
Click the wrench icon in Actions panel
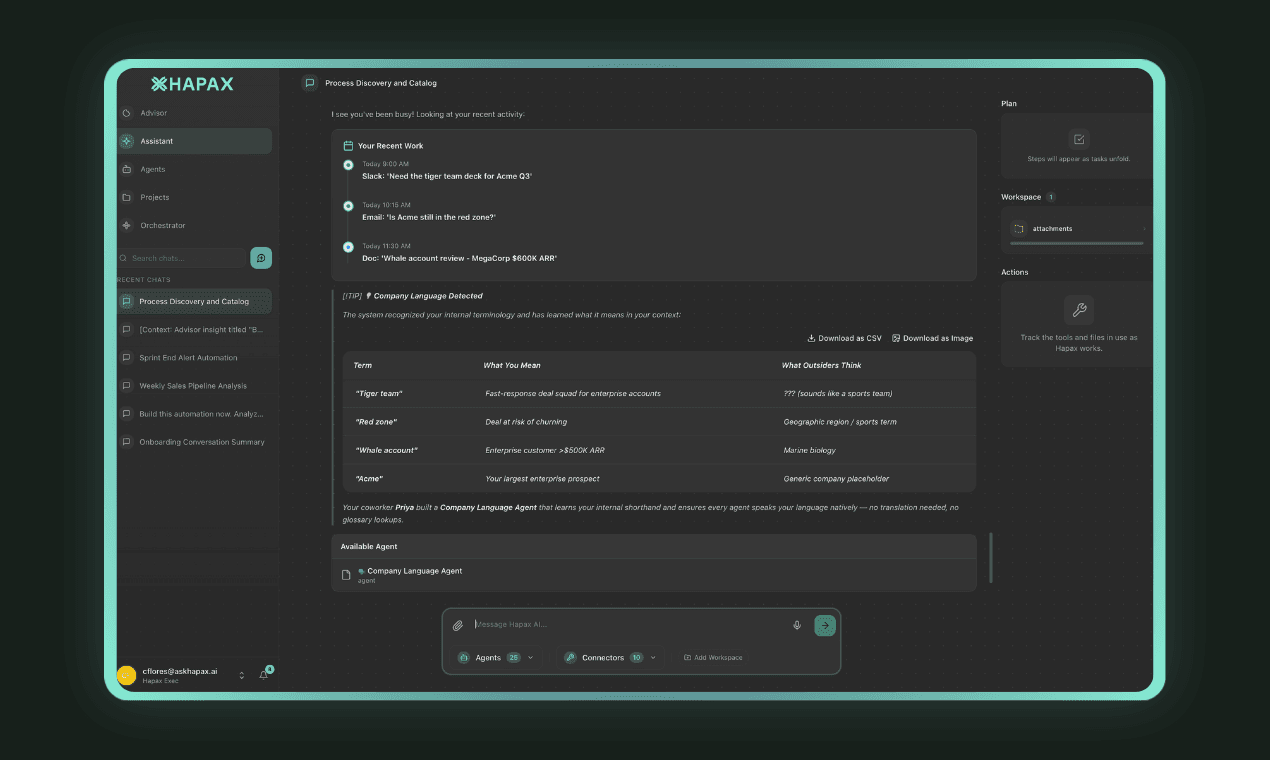(x=1079, y=310)
